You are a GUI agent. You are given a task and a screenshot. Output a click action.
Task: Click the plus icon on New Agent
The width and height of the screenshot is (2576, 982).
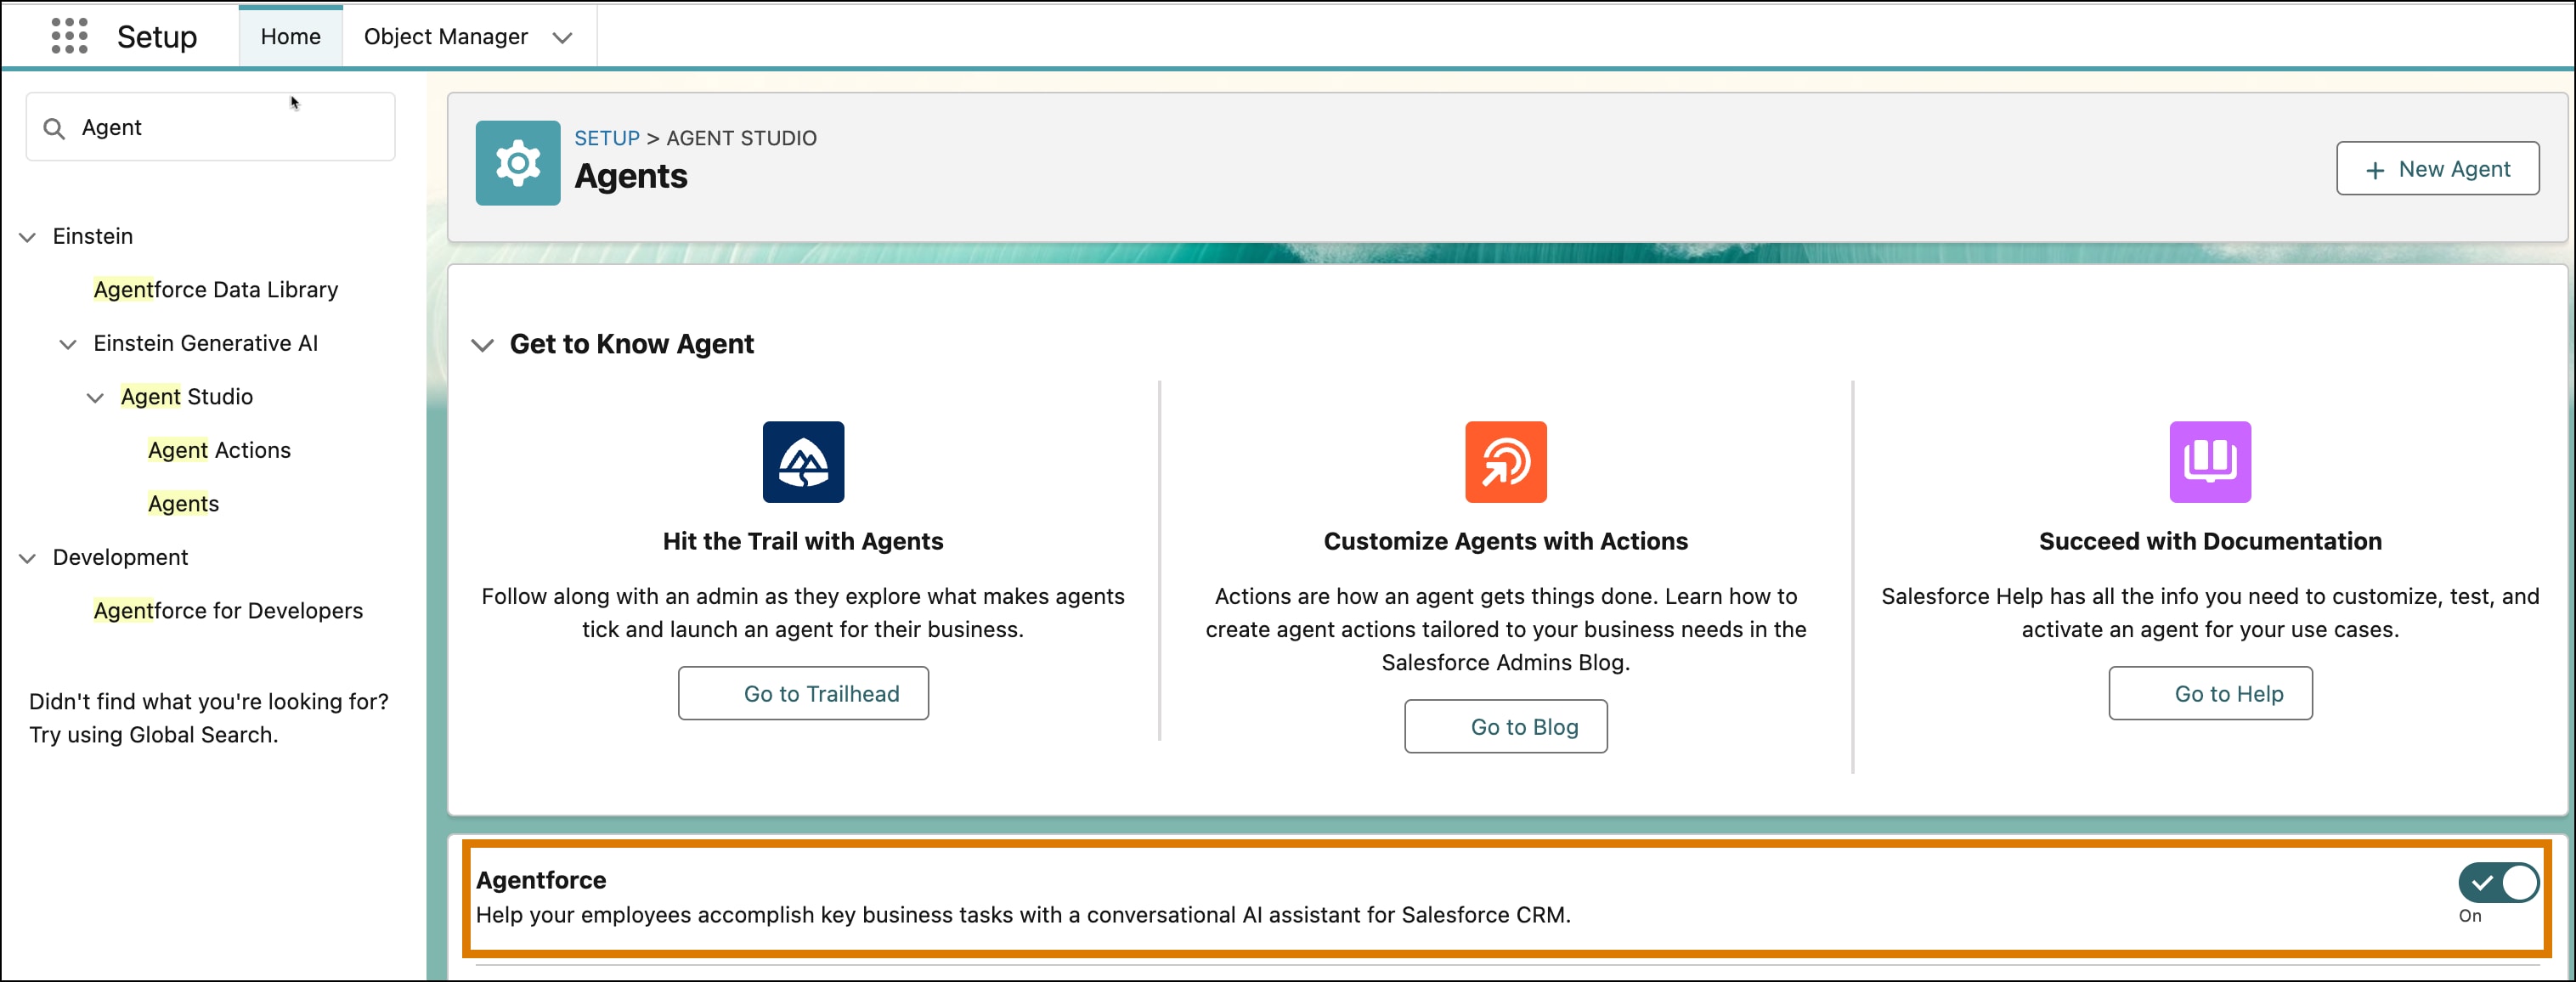2375,170
